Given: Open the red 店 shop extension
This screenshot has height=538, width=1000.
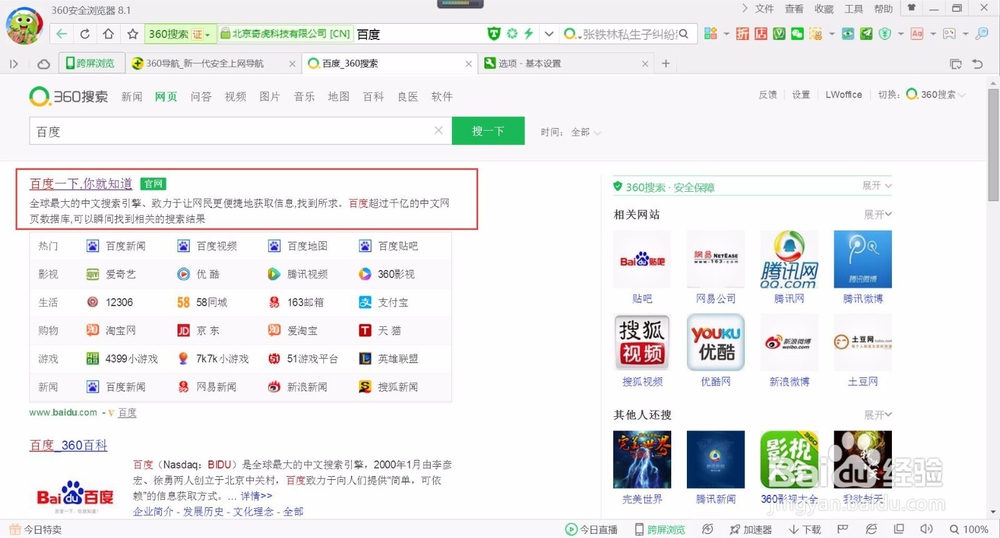Looking at the screenshot, I should 761,34.
